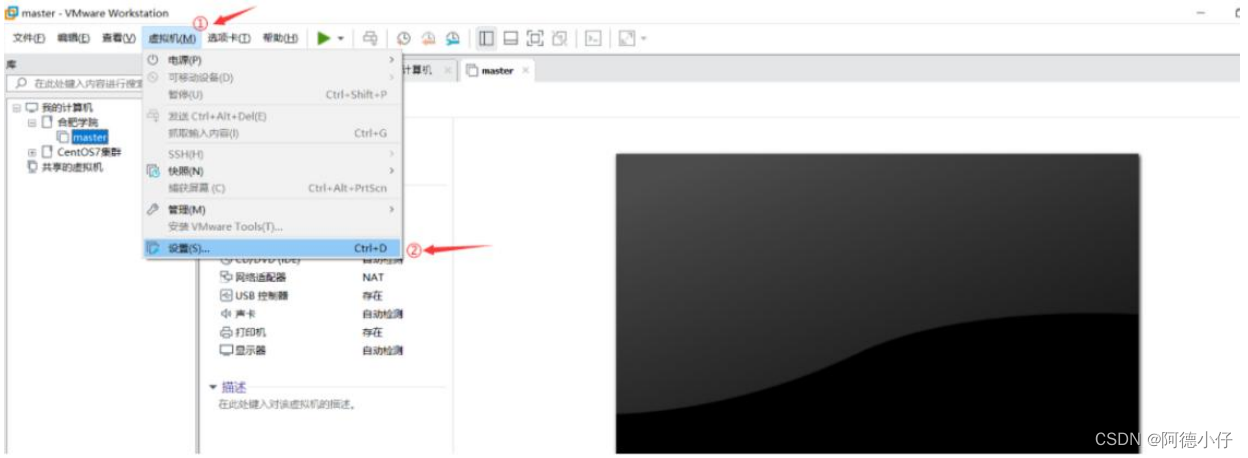Click the printer device icon
Image resolution: width=1248 pixels, height=458 pixels.
click(226, 332)
